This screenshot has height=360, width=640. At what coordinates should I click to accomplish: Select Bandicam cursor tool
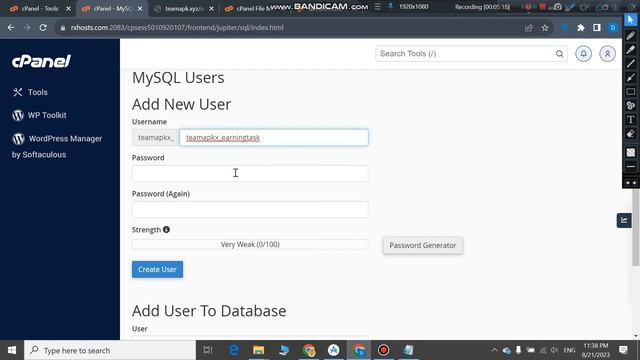click(631, 20)
